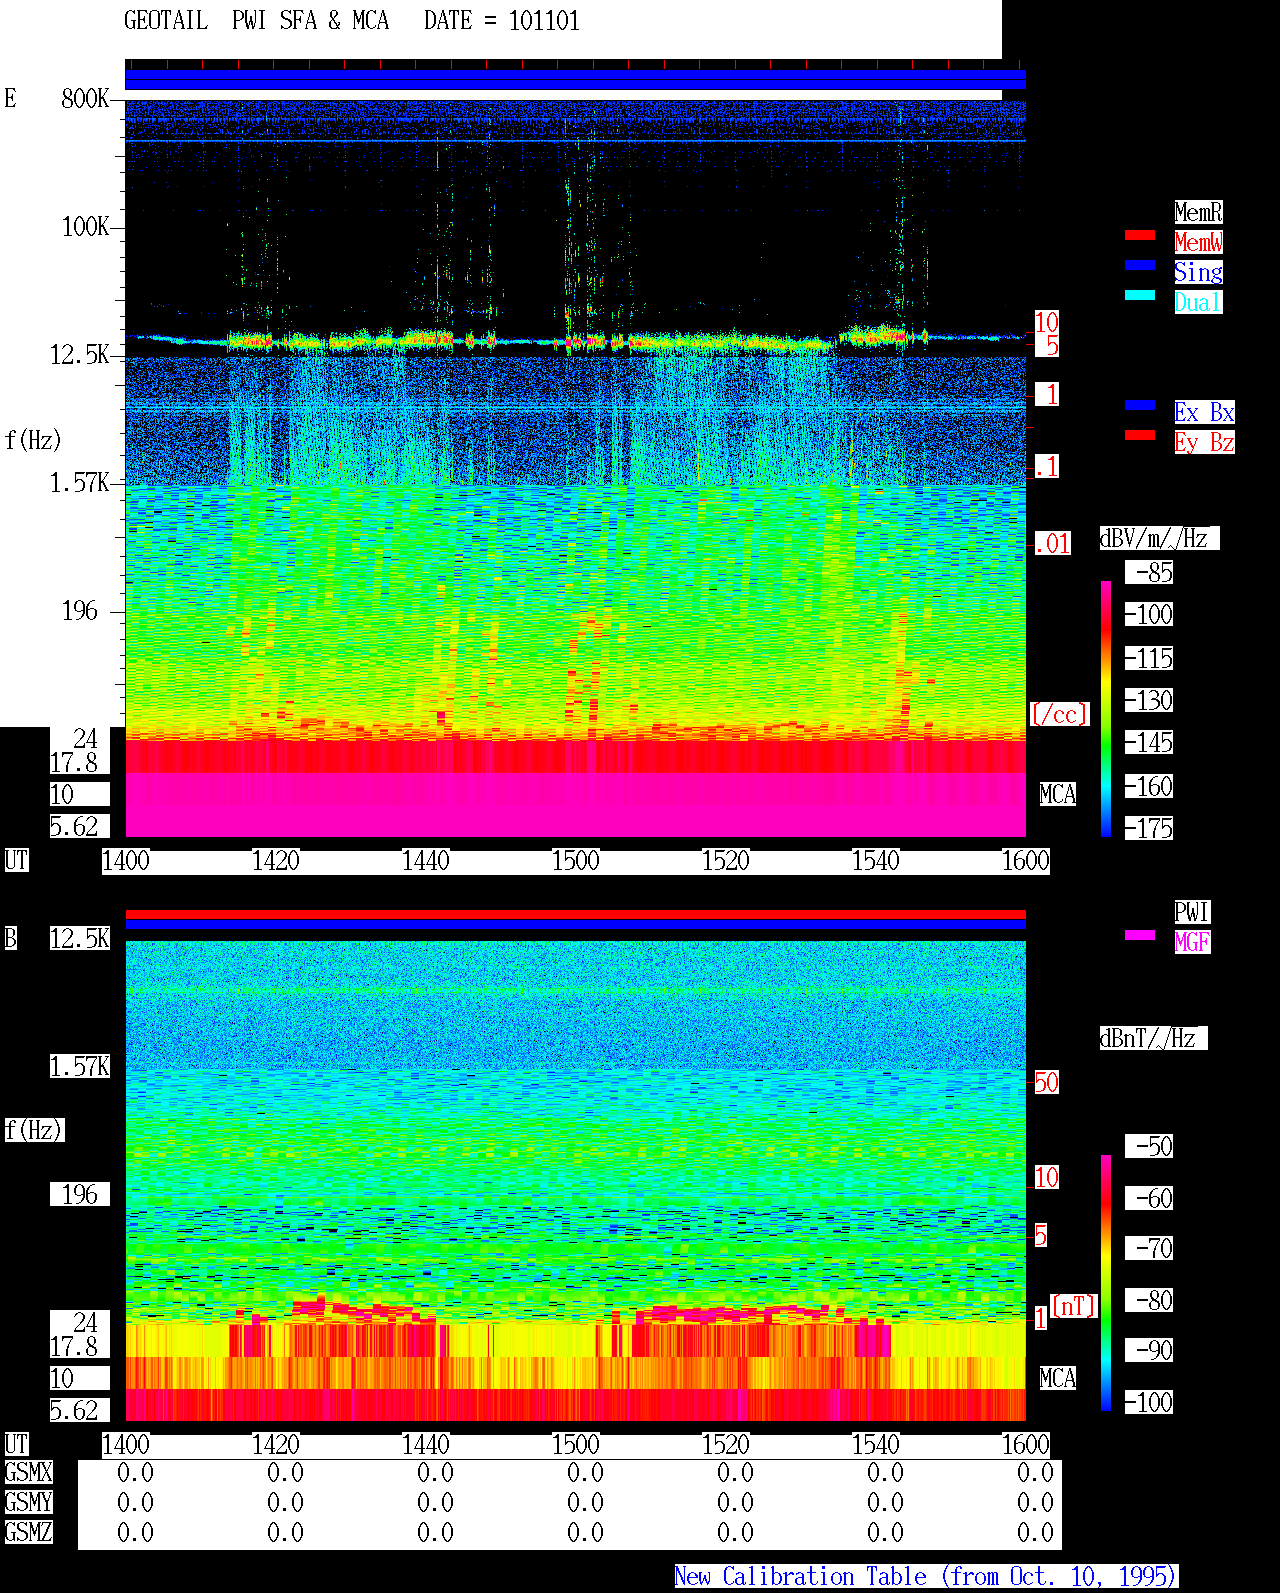Click the E panel identifier letter
The width and height of the screenshot is (1280, 1593).
click(11, 98)
